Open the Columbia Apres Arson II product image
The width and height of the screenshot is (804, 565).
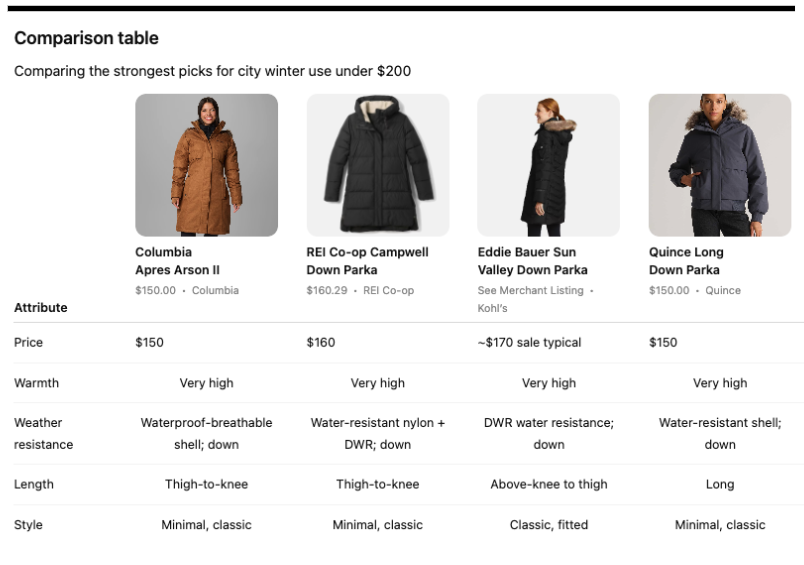tap(206, 165)
